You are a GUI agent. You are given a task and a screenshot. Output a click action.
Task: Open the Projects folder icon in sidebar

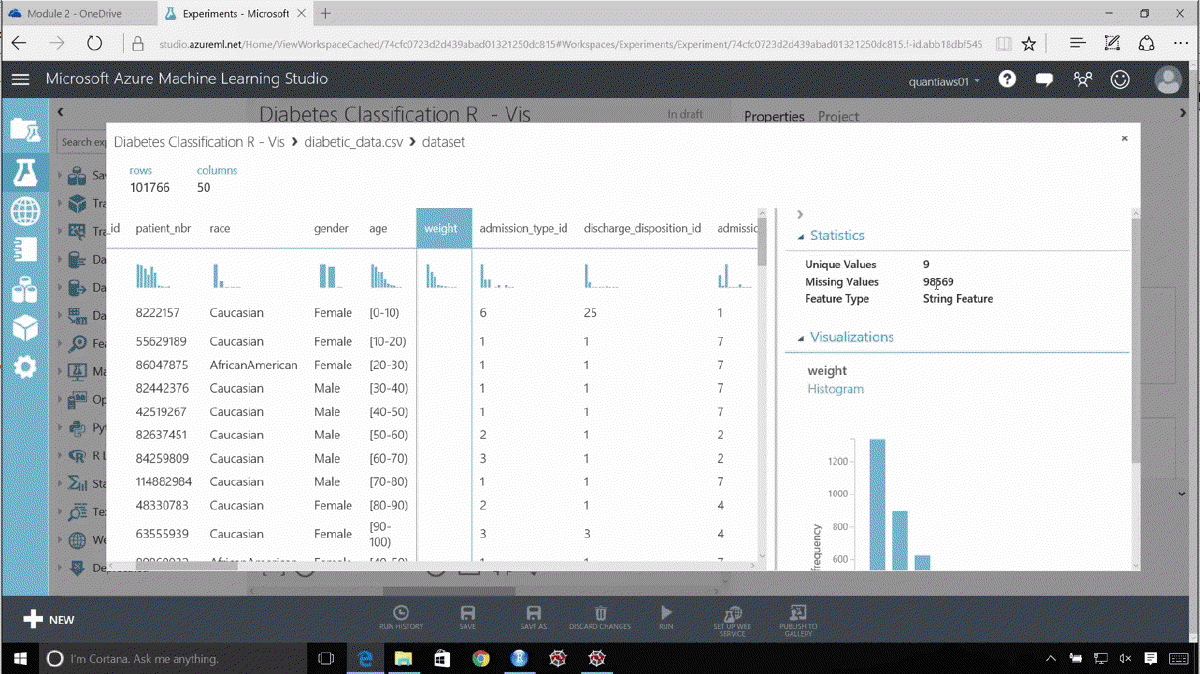[25, 128]
